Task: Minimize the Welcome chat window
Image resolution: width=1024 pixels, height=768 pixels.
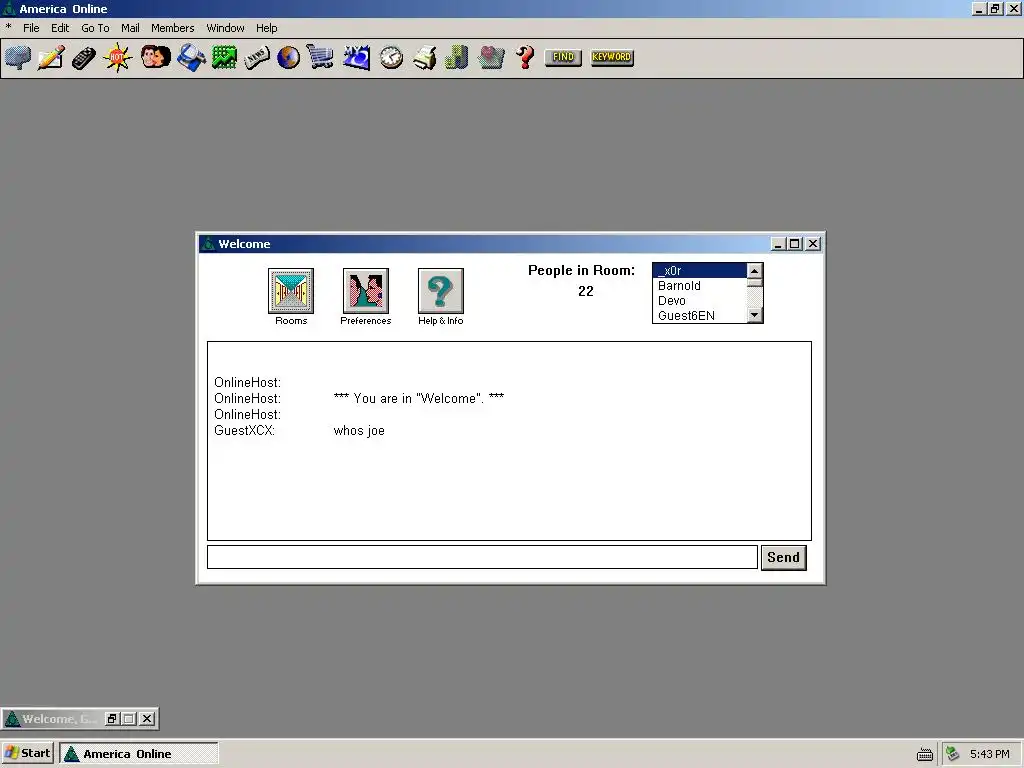Action: [777, 244]
